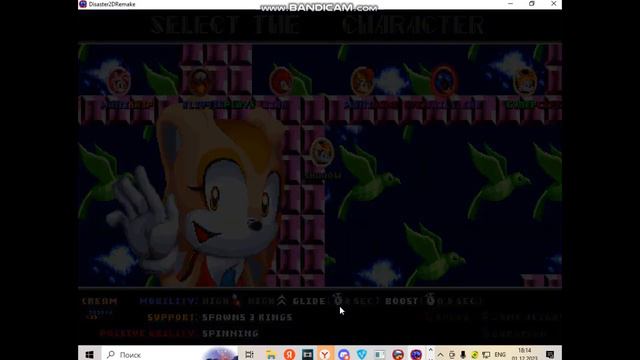Select the blue Sonic portrait with red ring
Screen dimensions: 640x360
click(444, 81)
